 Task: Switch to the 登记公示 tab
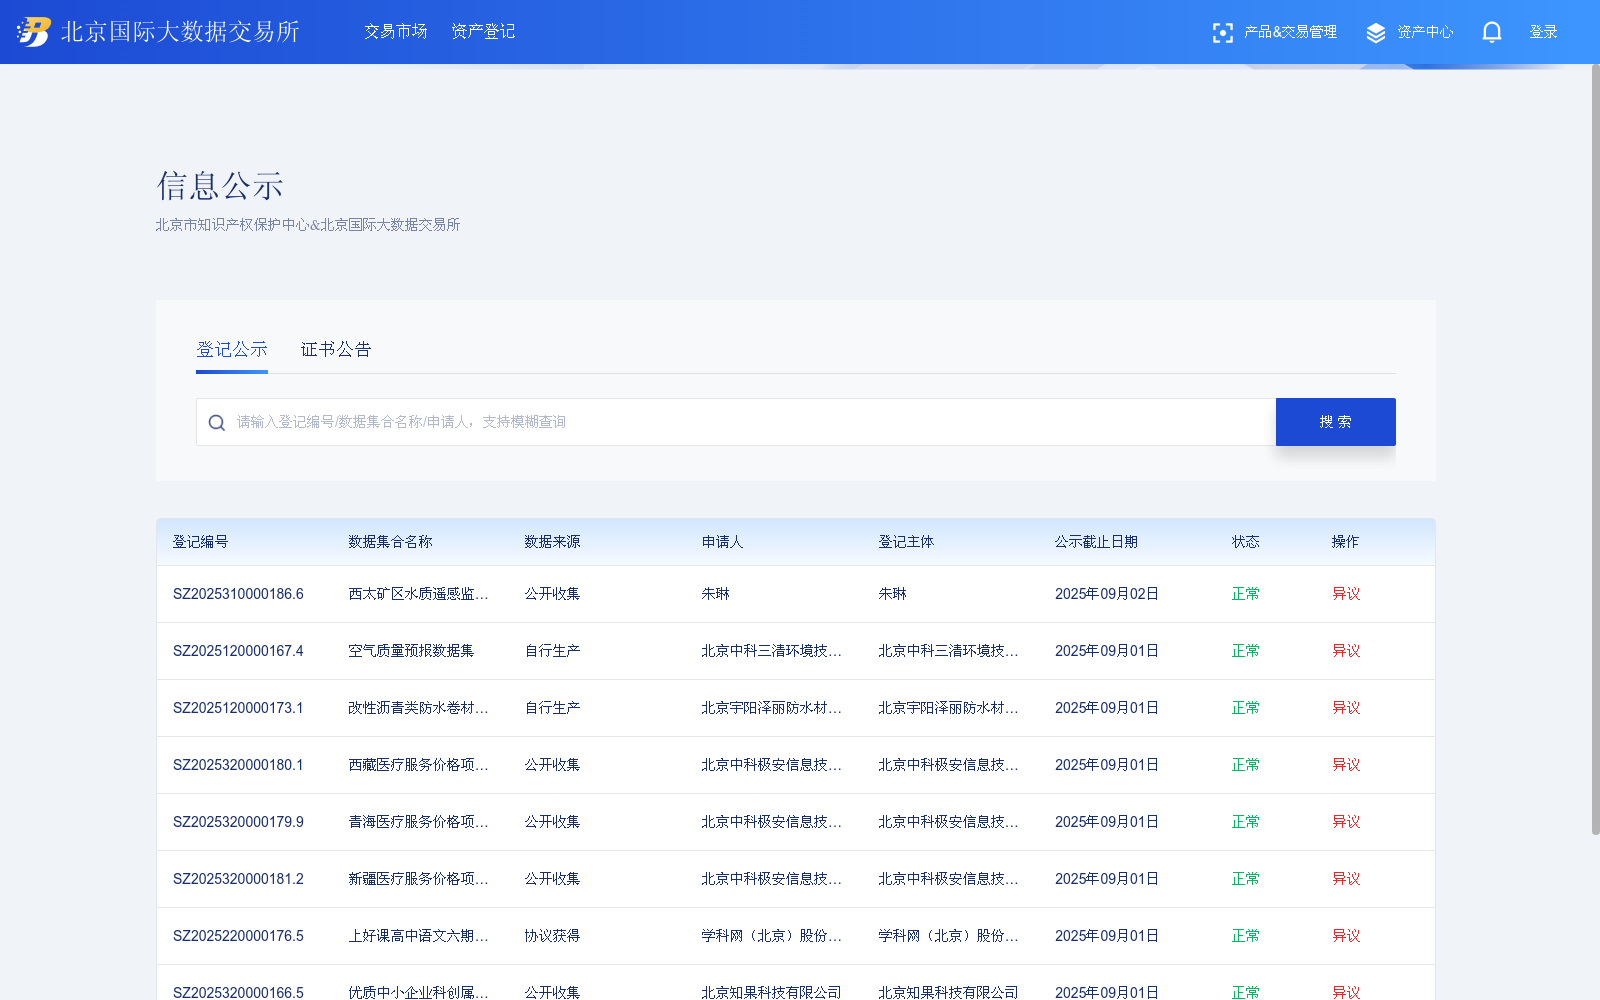pyautogui.click(x=232, y=349)
